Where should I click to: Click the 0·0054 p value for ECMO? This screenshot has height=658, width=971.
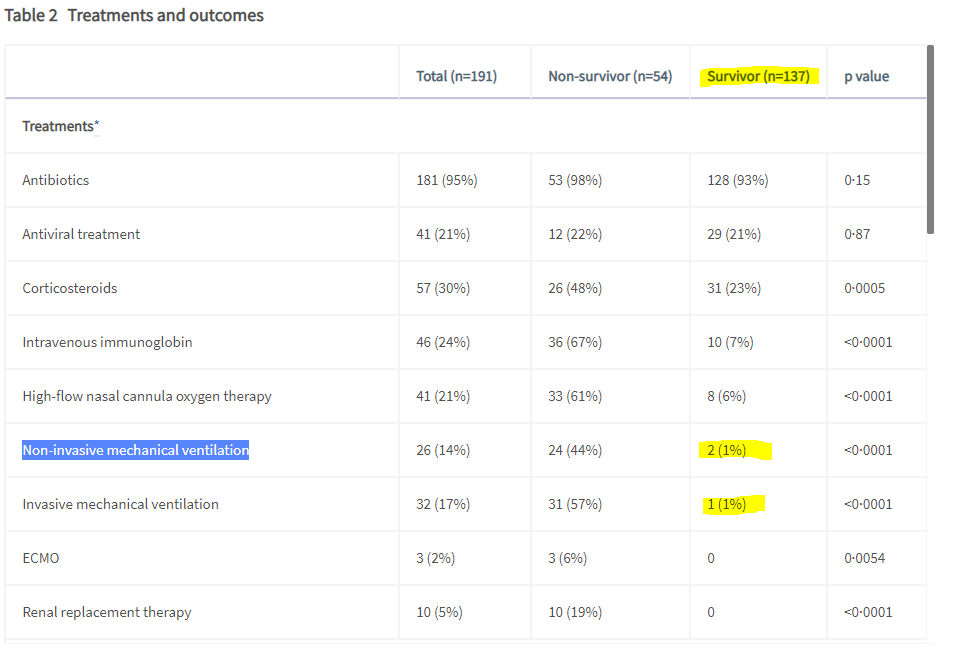[864, 558]
